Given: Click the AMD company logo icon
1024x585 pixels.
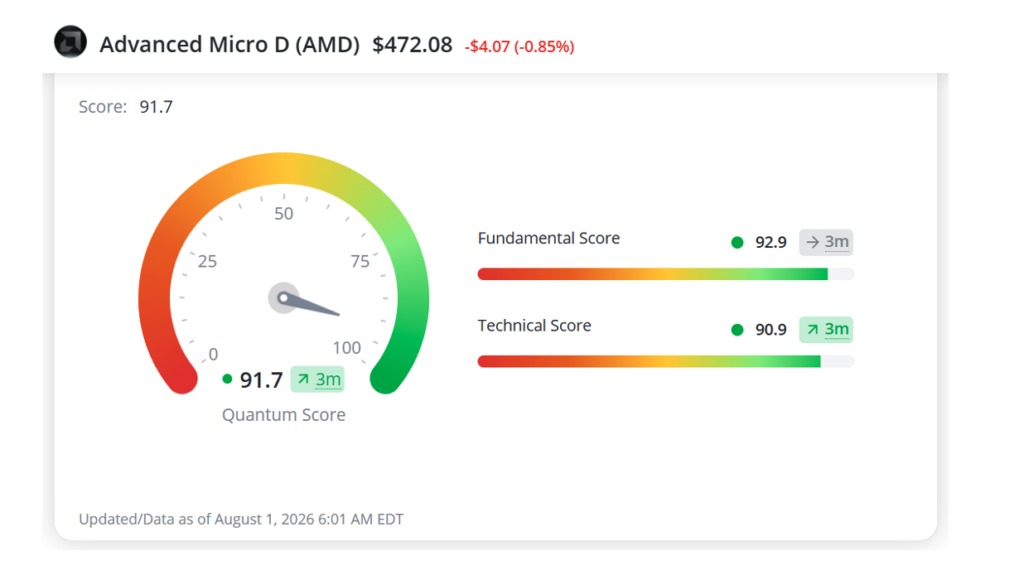Looking at the screenshot, I should tap(71, 42).
